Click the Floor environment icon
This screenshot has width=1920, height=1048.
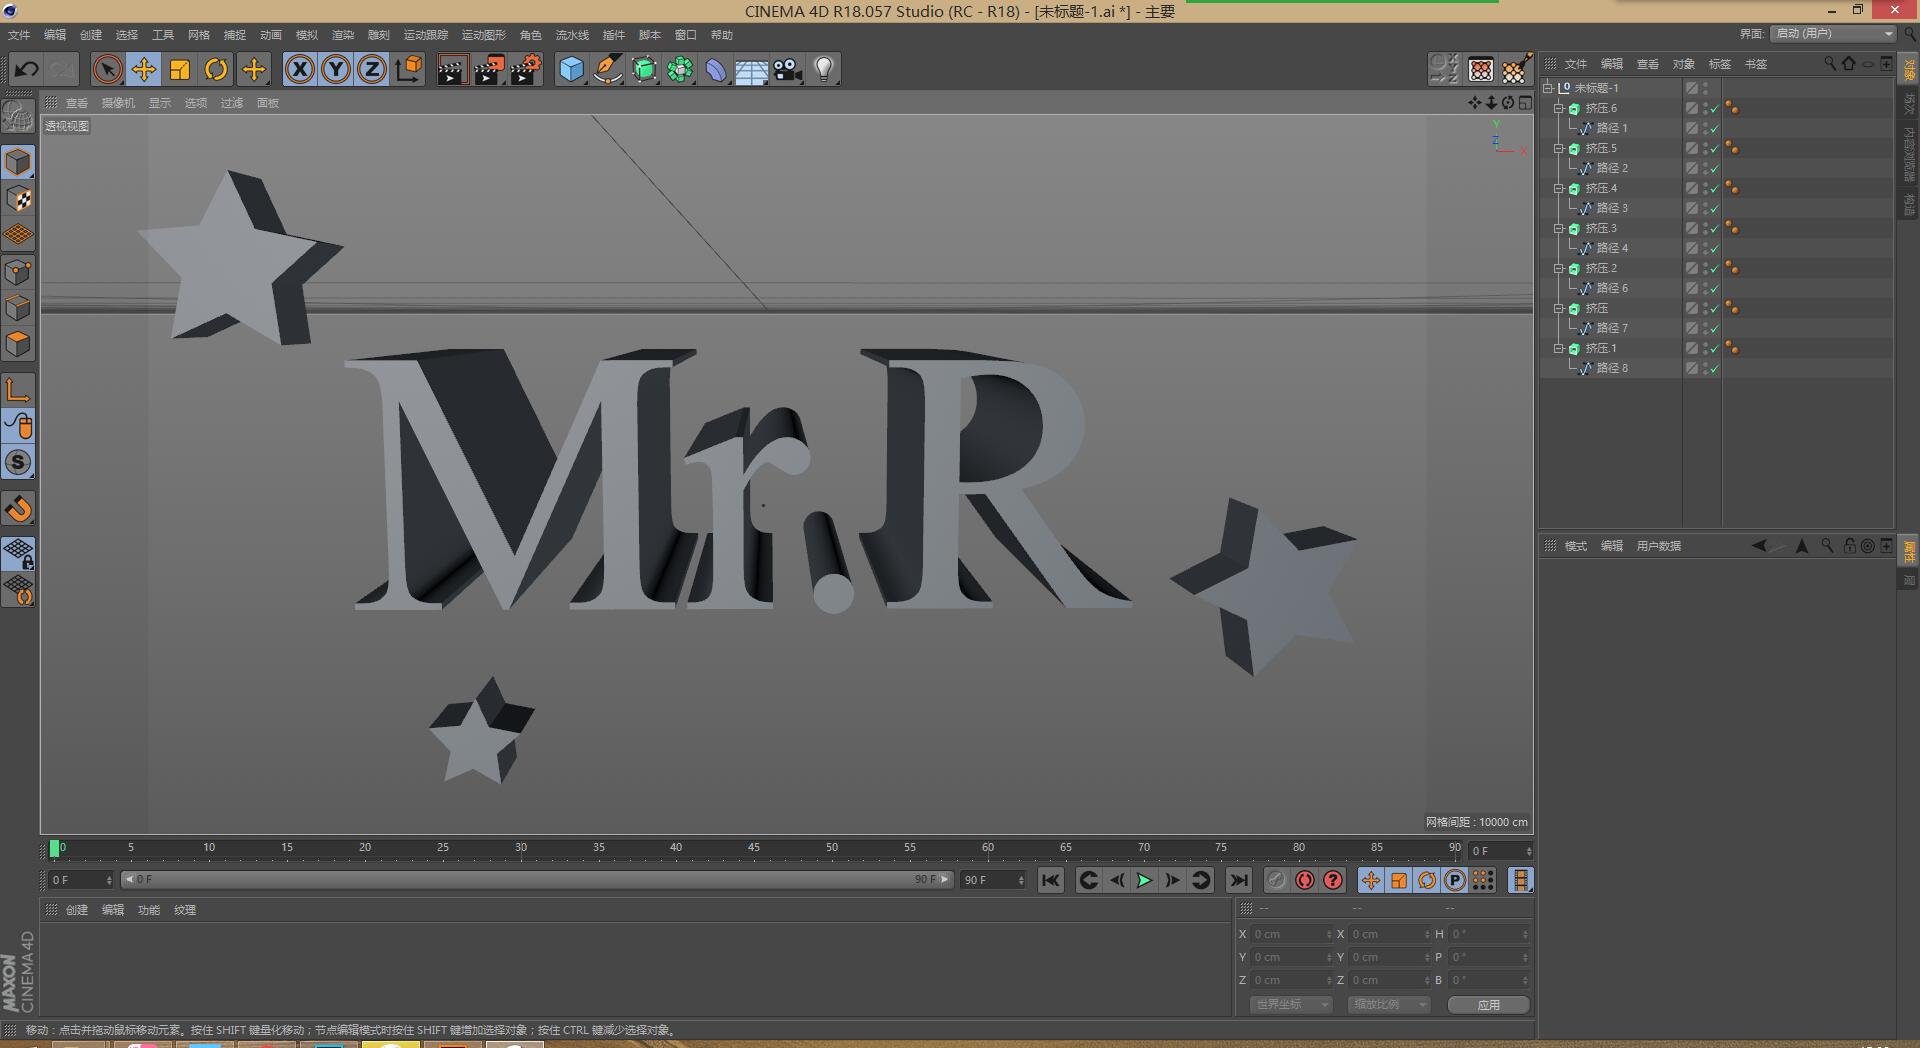(x=751, y=69)
